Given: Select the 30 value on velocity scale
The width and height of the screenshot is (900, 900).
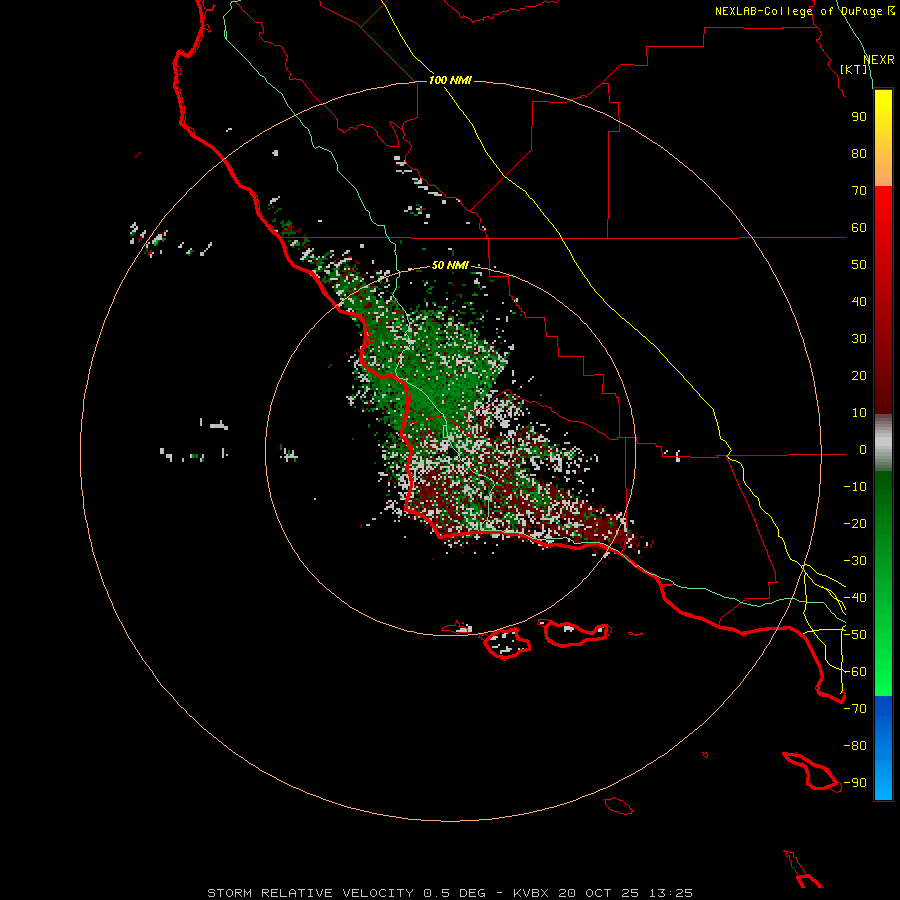Looking at the screenshot, I should coord(859,339).
